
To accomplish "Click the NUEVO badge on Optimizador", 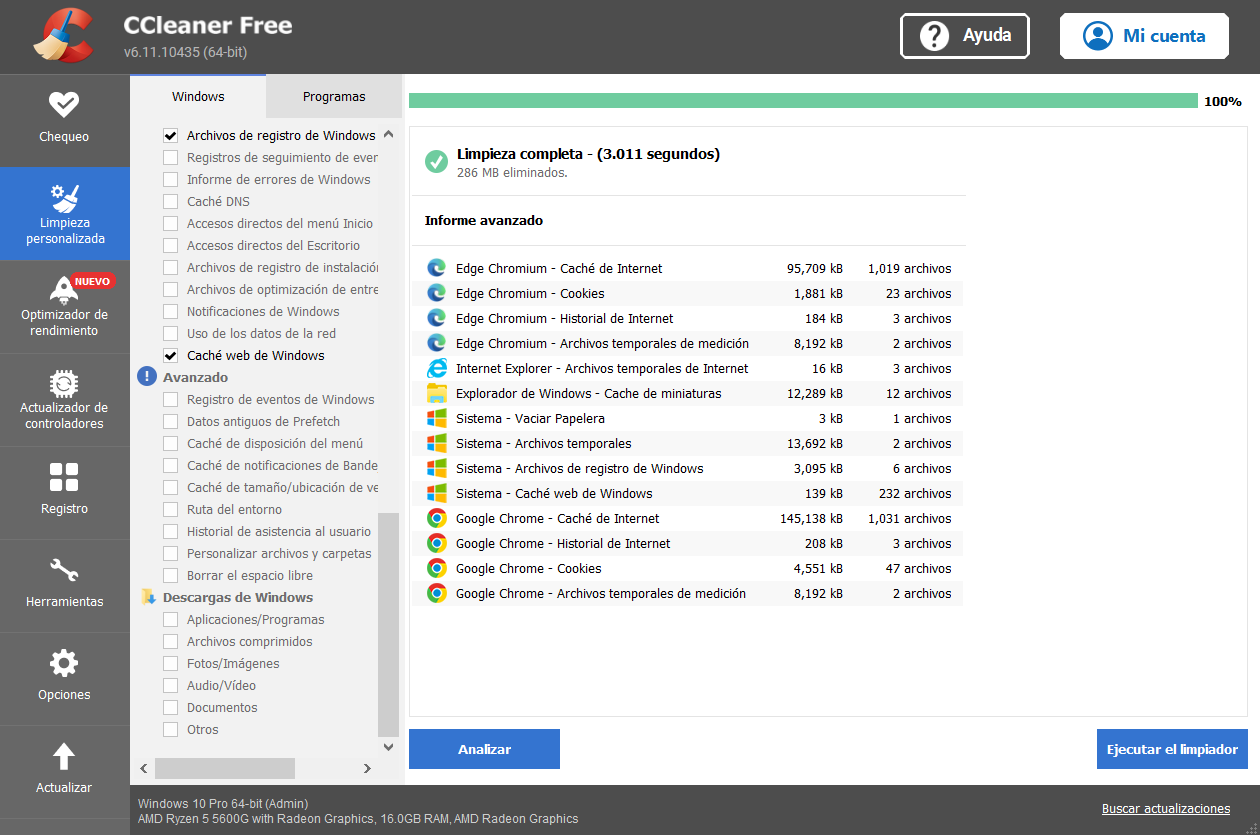I will 92,281.
